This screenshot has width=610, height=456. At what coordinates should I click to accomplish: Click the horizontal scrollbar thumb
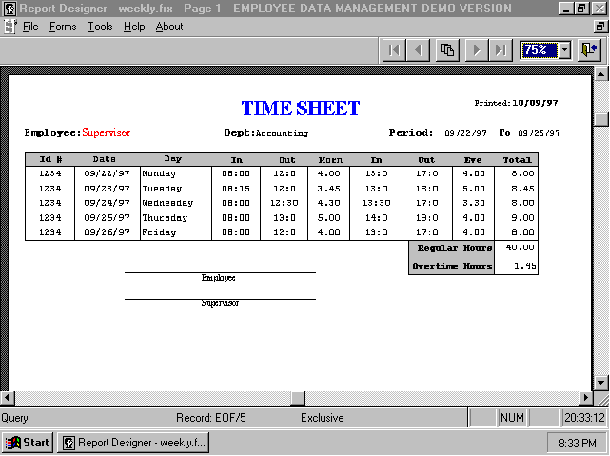click(298, 398)
